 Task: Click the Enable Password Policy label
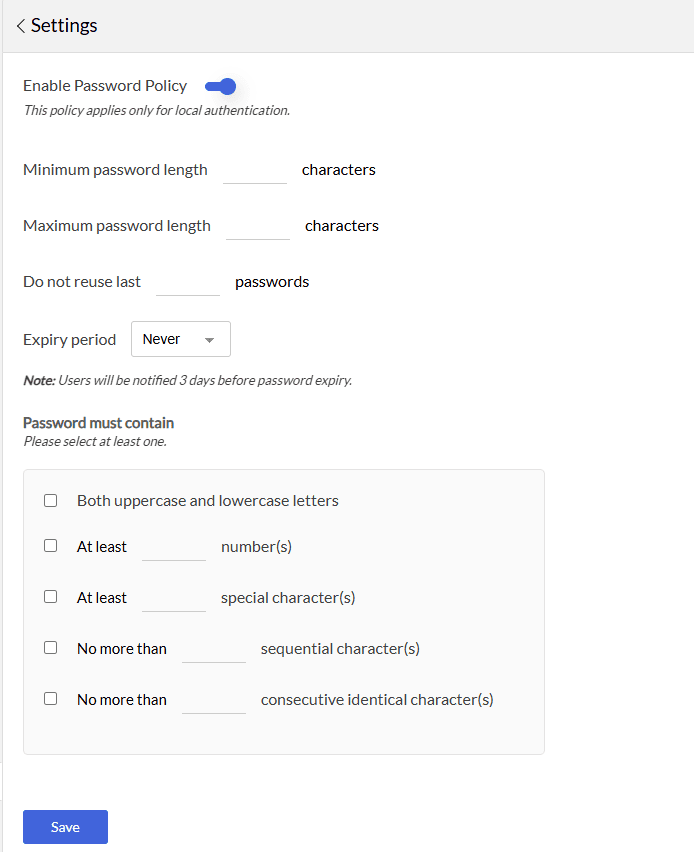(x=105, y=86)
